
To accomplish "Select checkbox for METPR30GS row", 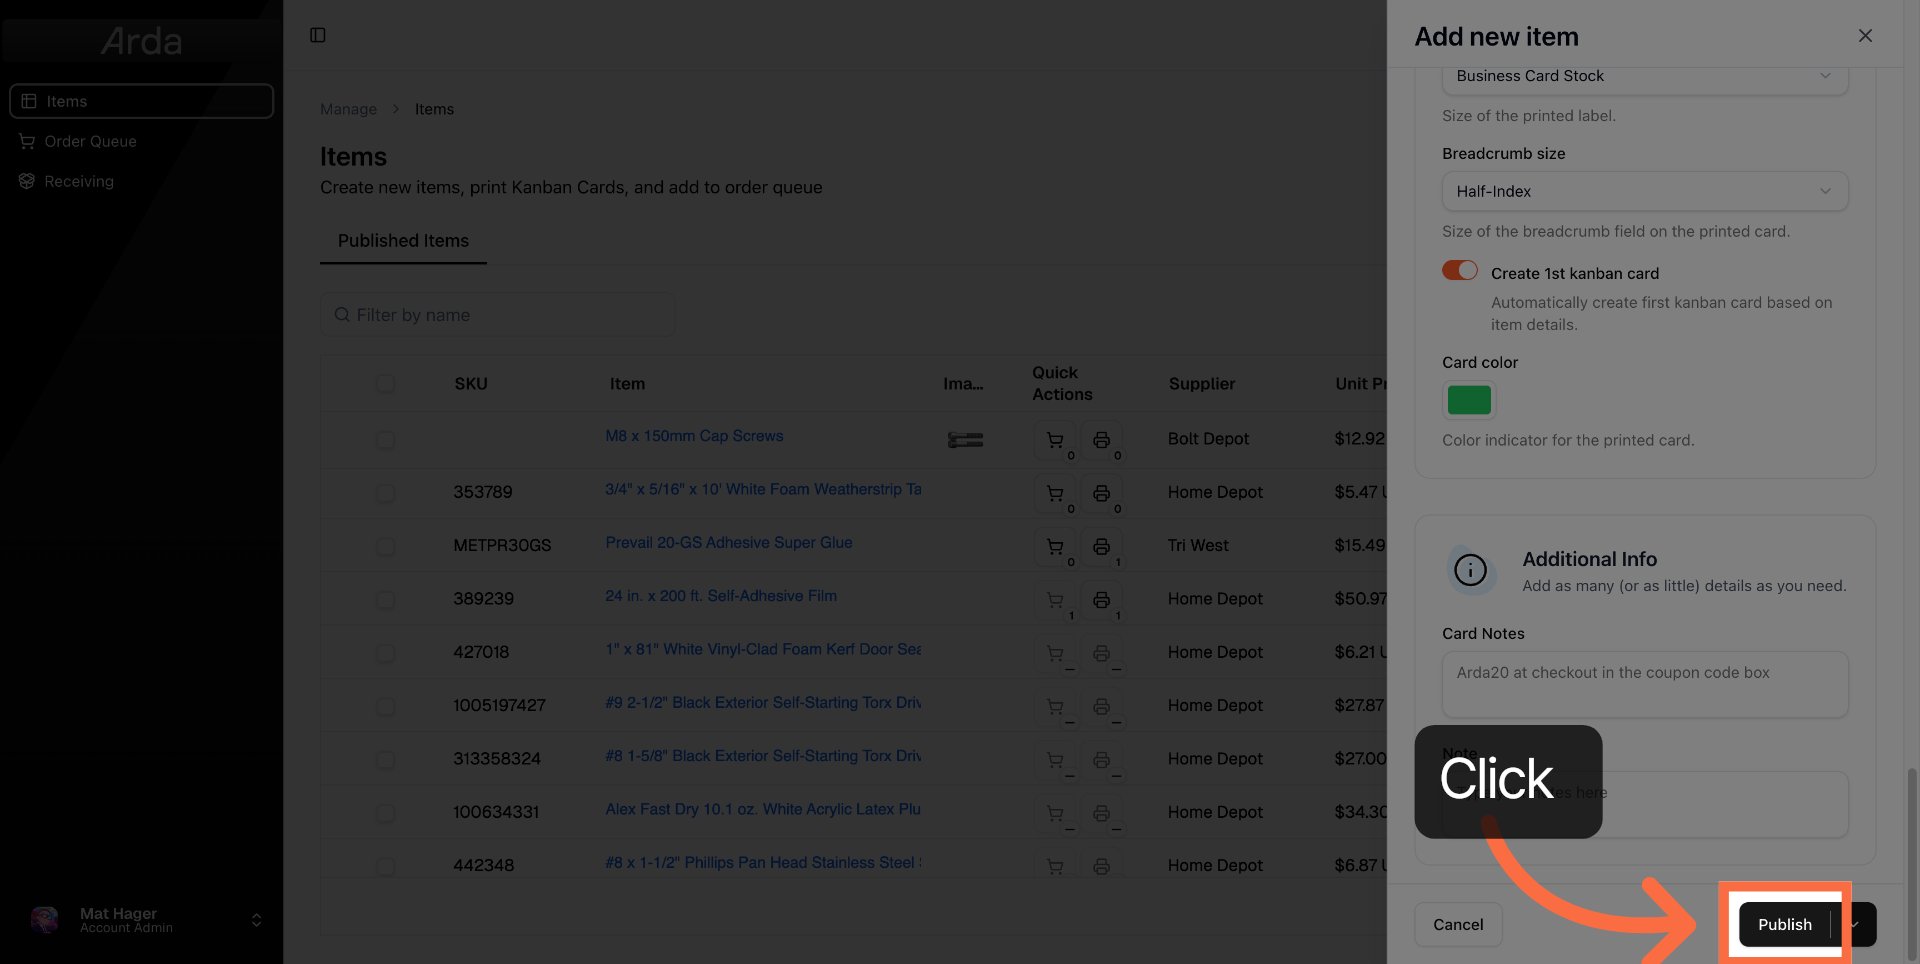I will pos(385,547).
